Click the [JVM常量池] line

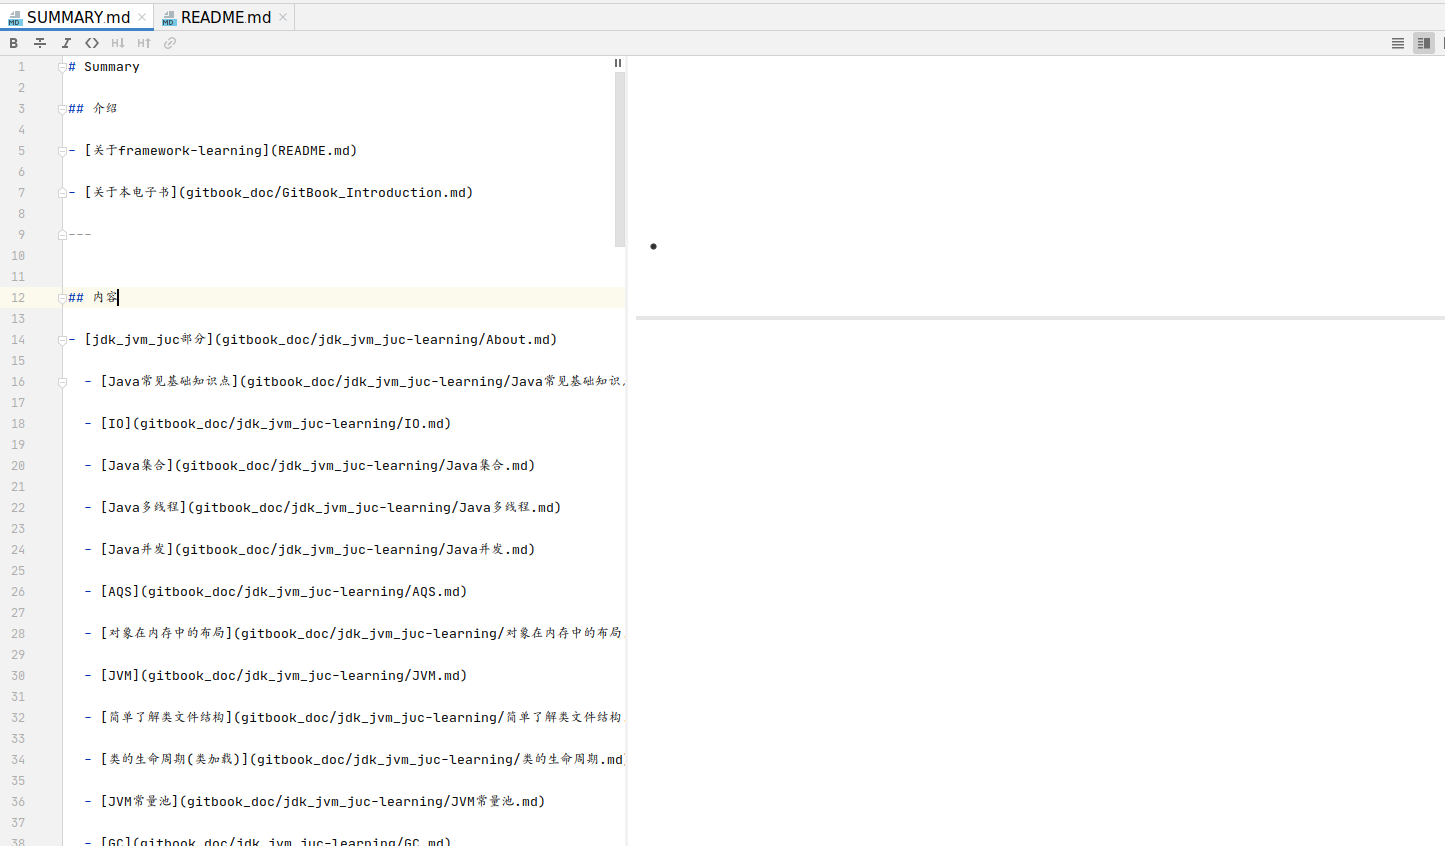coord(315,802)
